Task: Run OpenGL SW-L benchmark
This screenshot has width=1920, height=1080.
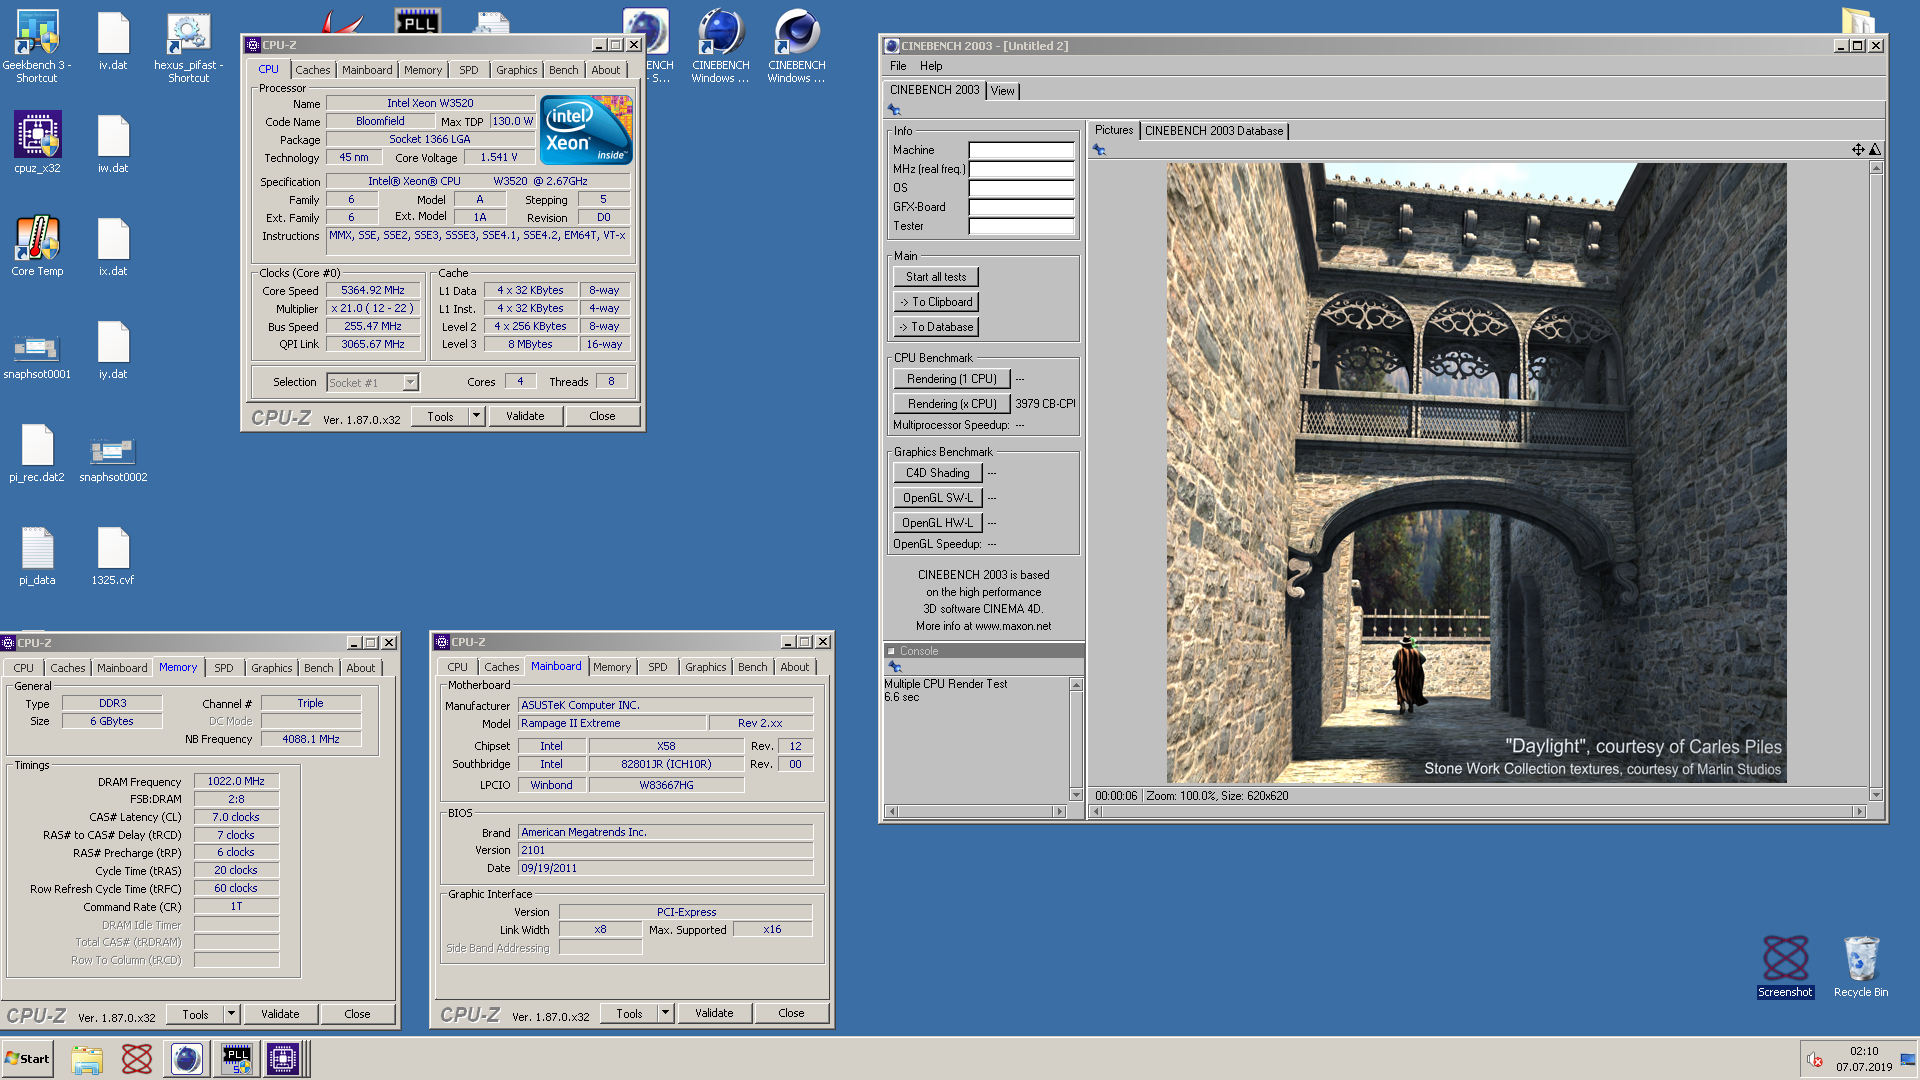Action: [938, 498]
